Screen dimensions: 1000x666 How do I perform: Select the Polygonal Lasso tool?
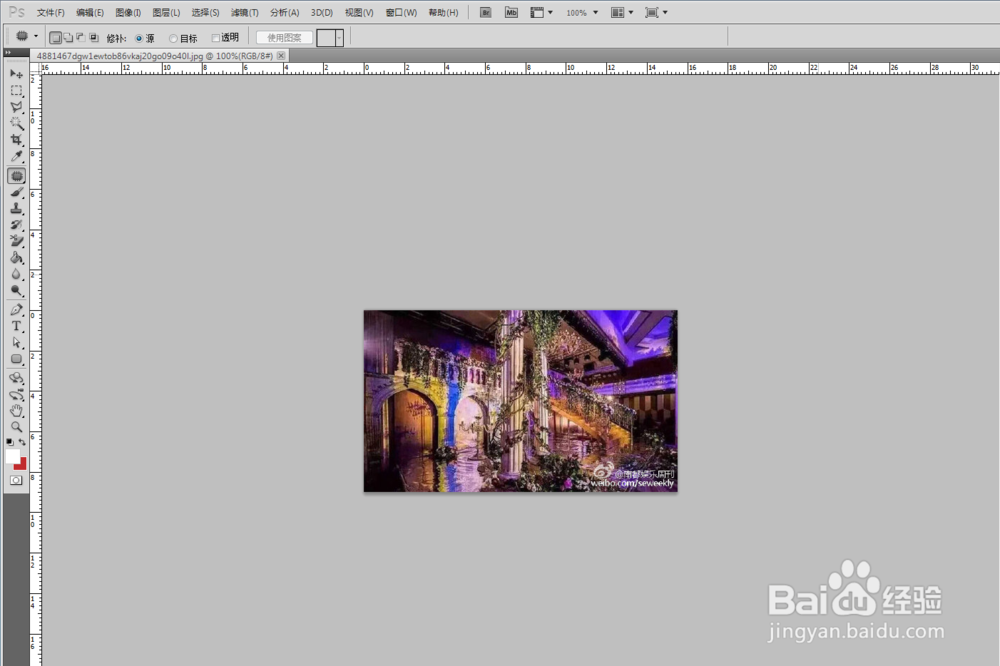pos(16,107)
